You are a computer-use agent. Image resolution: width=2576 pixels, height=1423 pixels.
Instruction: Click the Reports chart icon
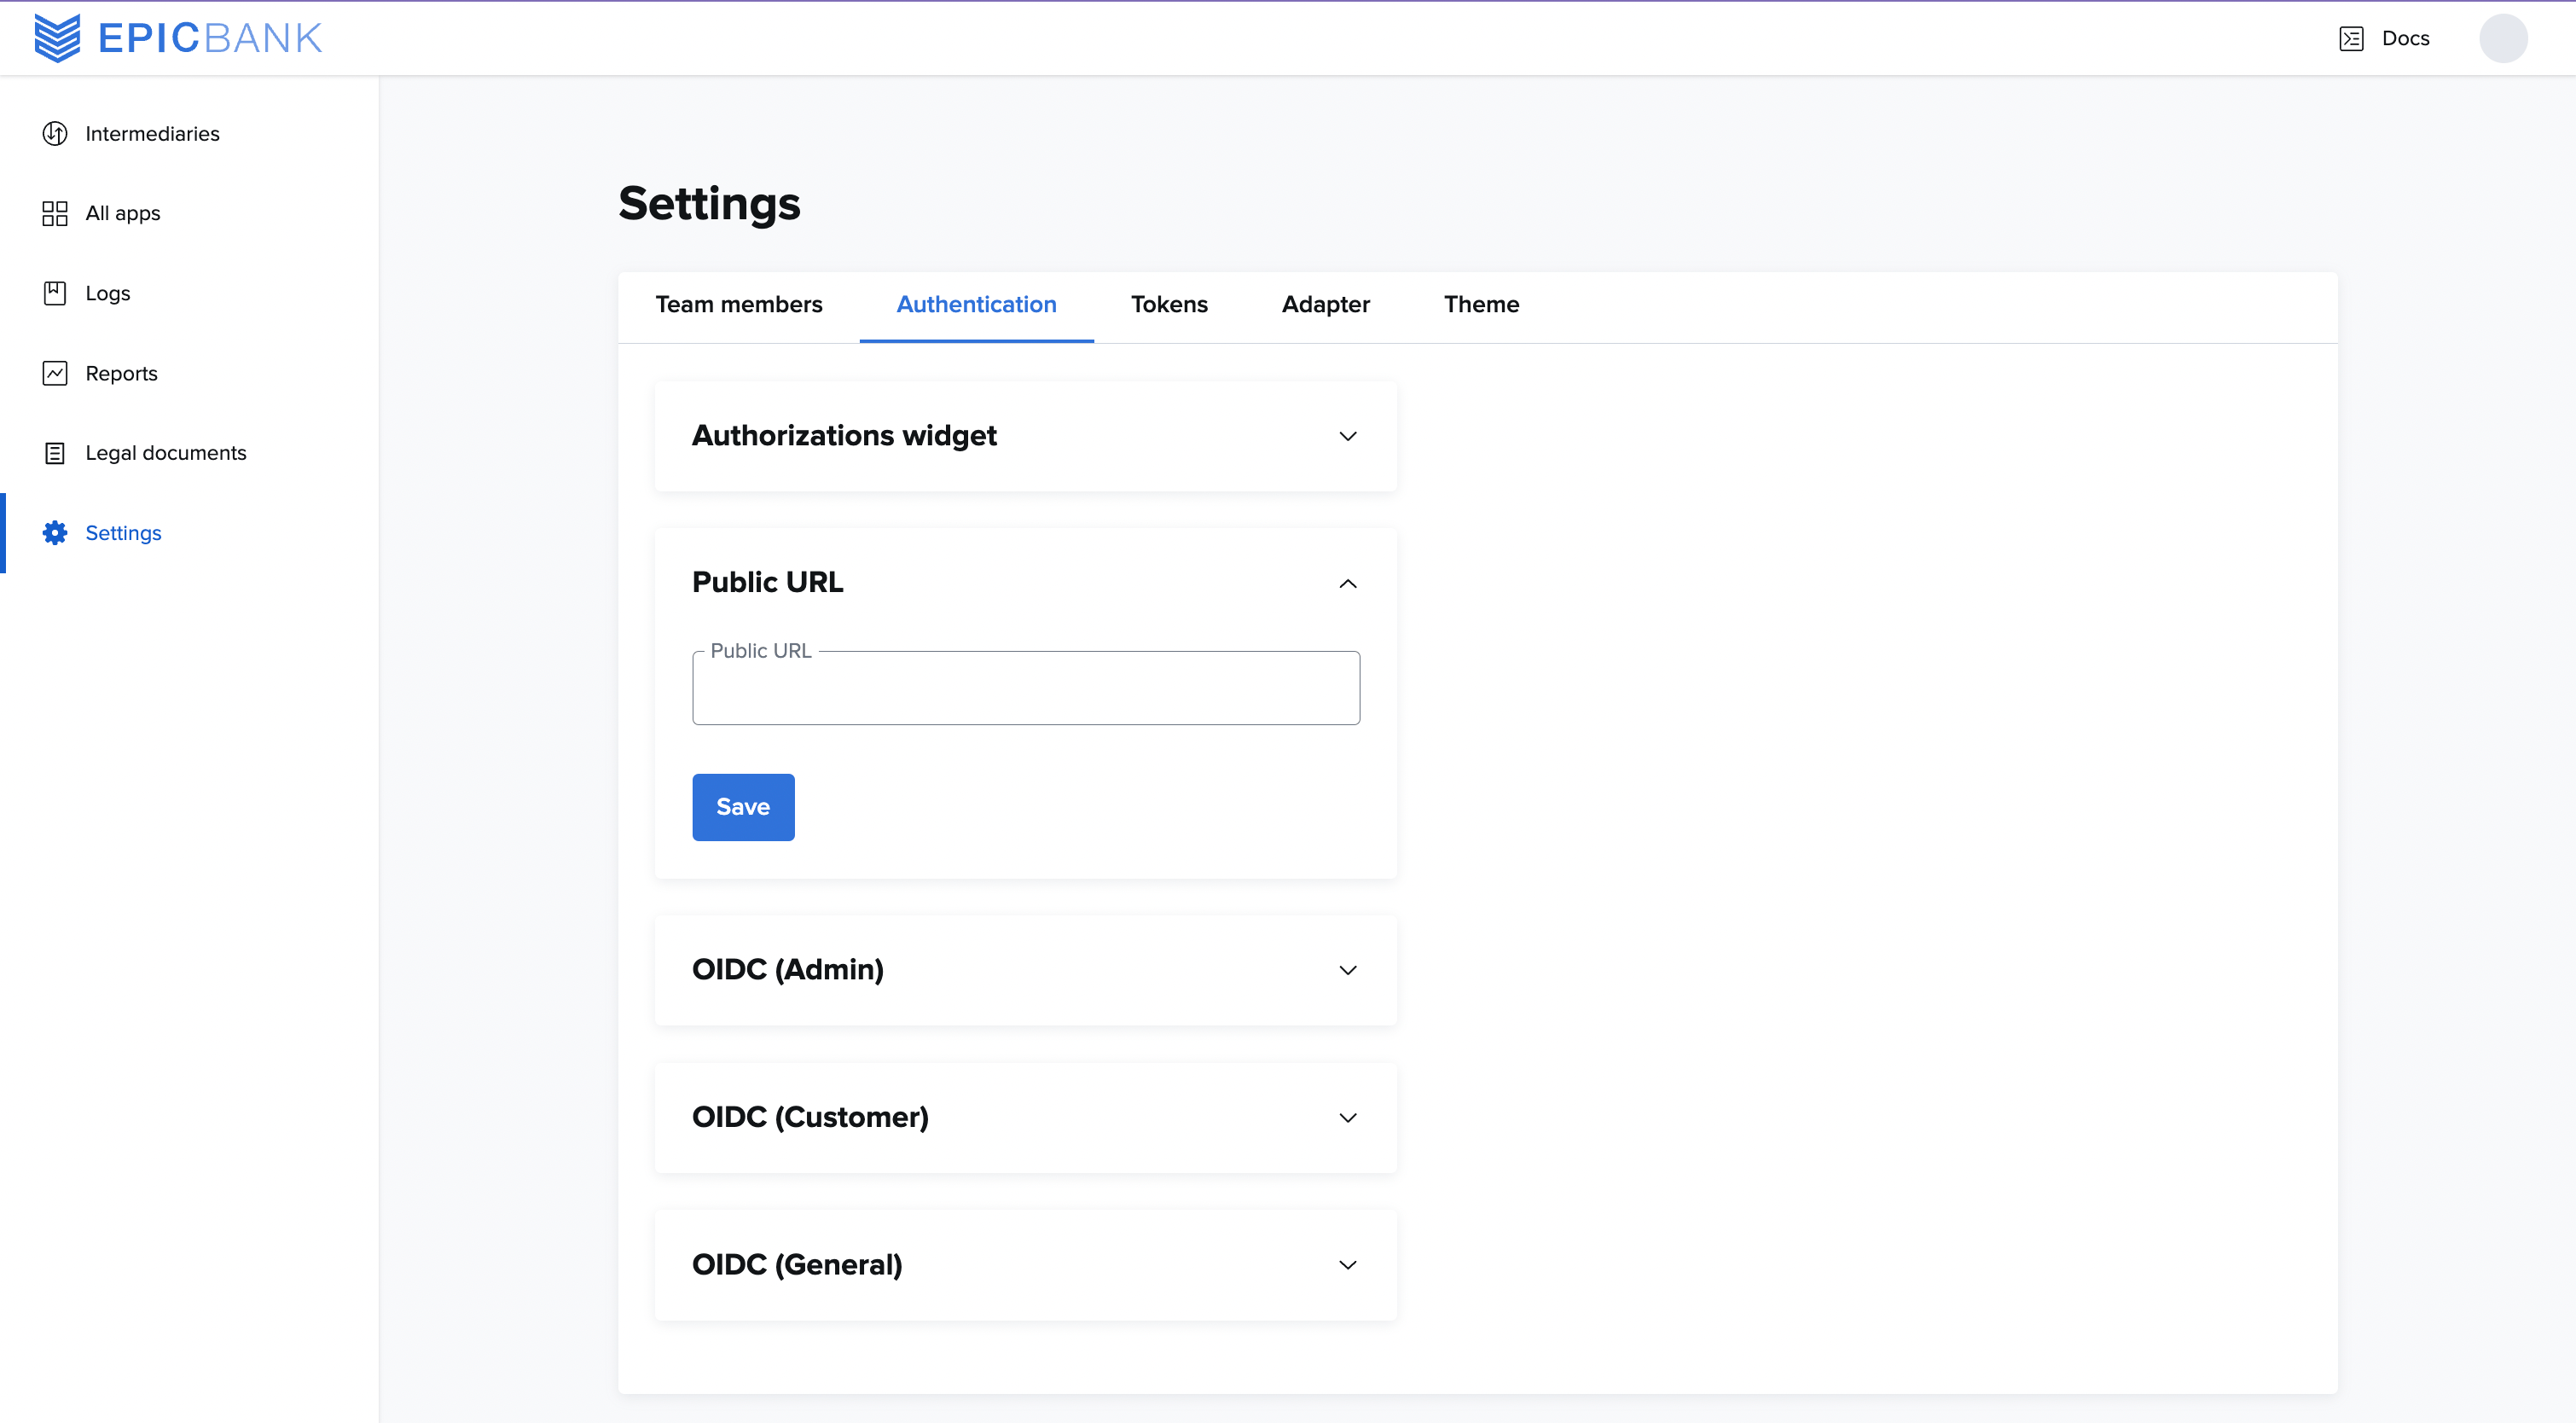55,373
